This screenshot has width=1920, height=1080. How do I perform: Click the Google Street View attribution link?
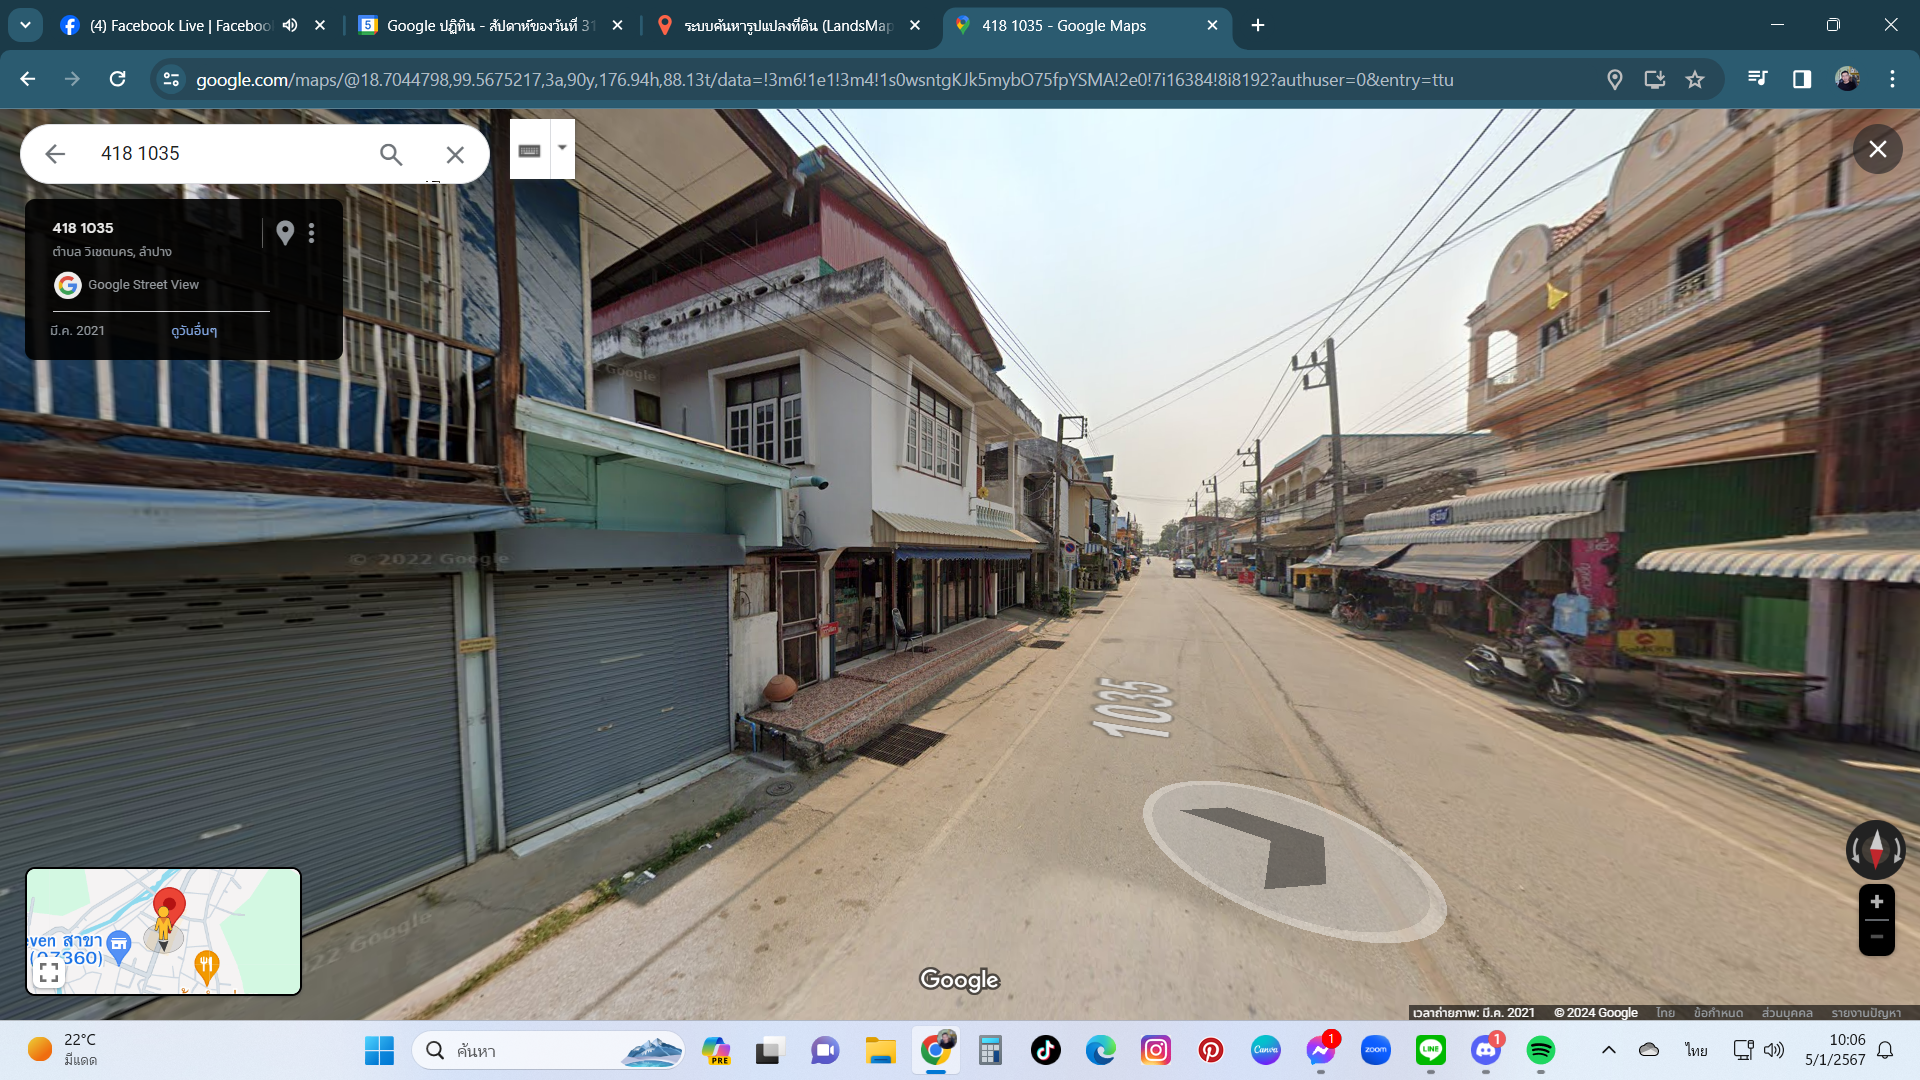tap(143, 285)
